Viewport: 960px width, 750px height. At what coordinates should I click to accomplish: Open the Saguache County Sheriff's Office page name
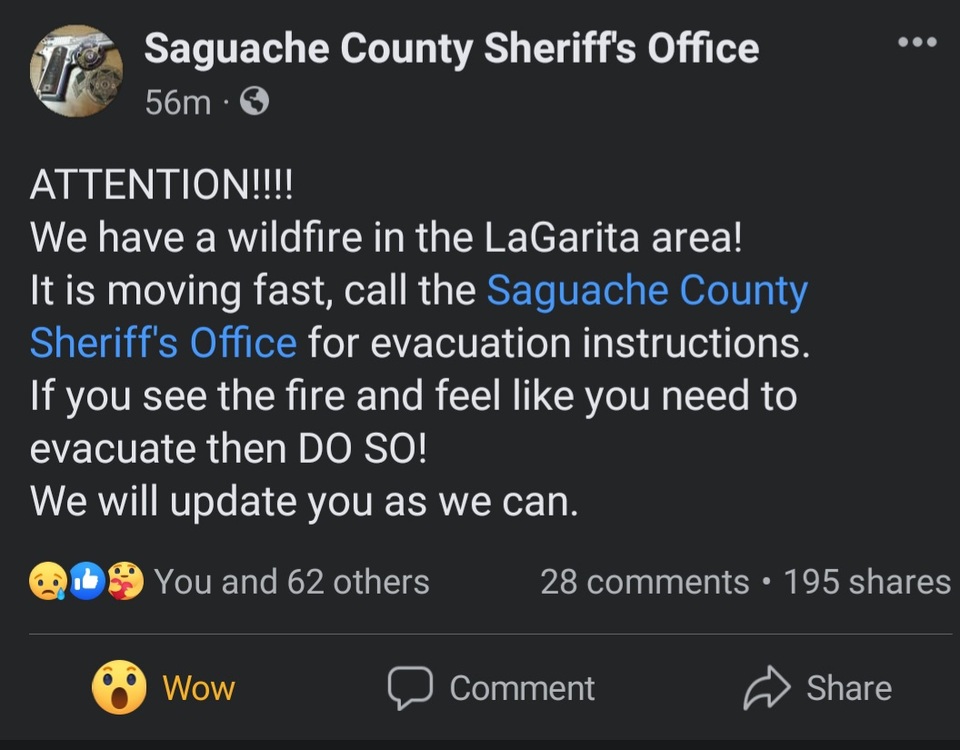coord(451,49)
